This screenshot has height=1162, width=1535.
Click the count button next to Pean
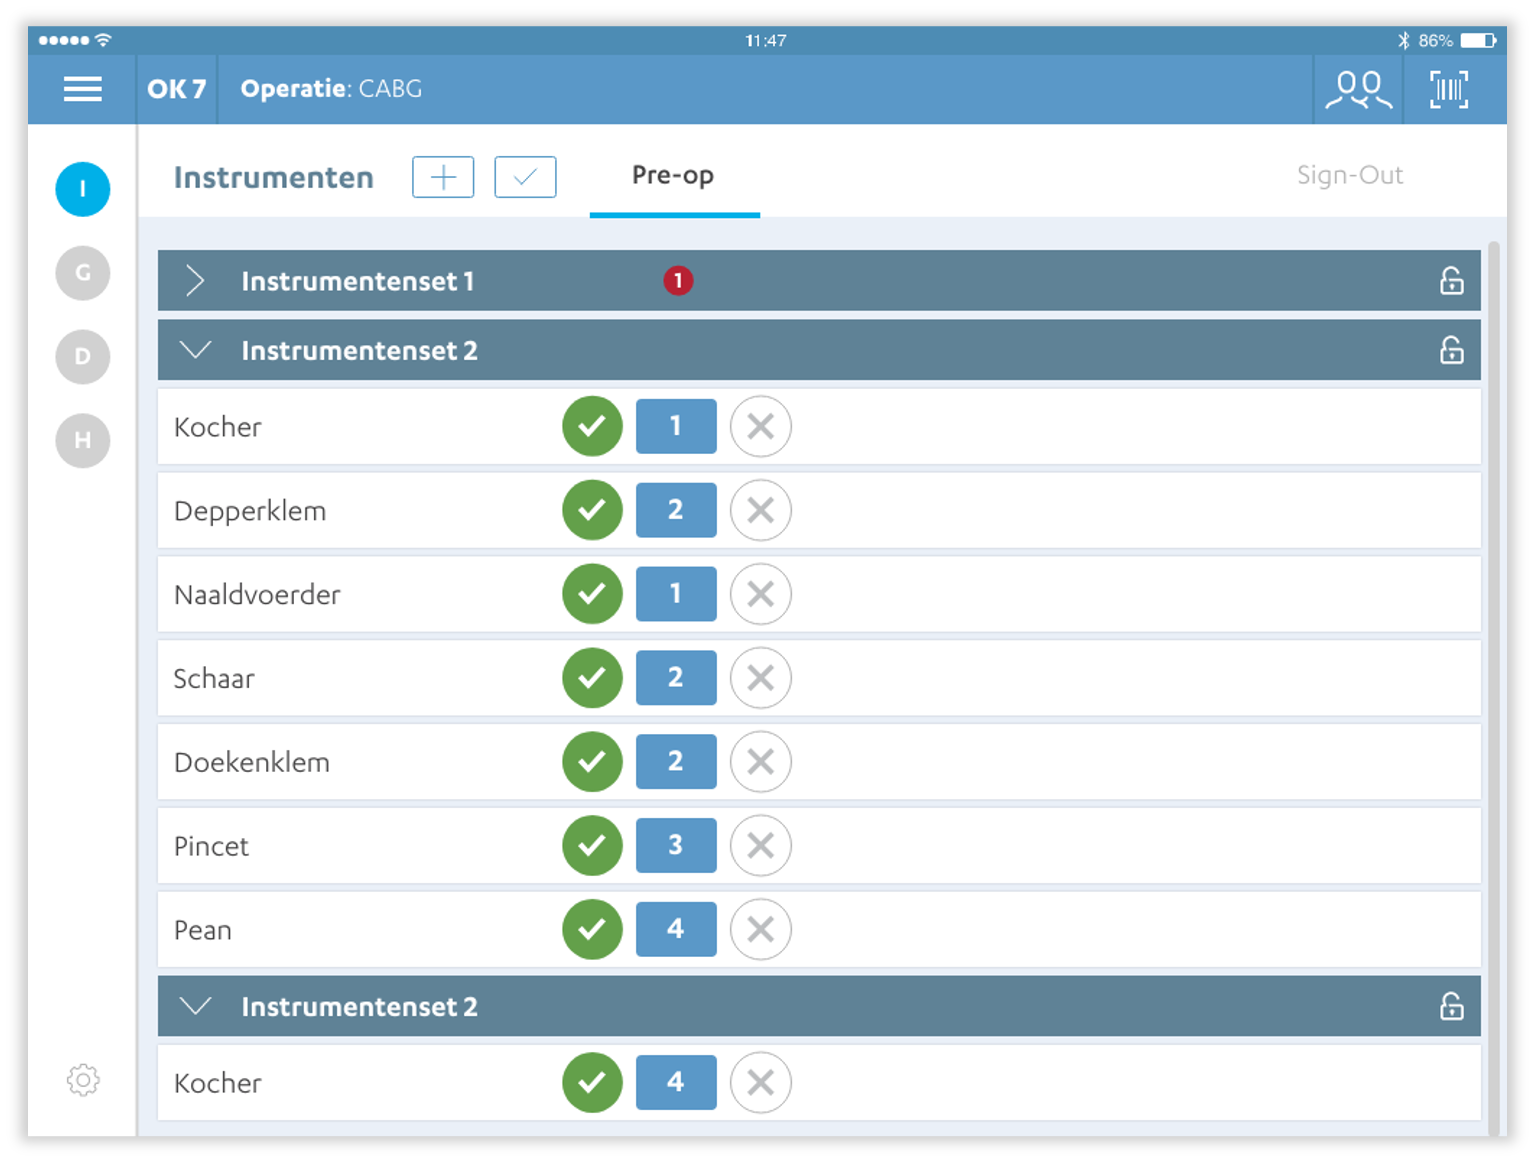(676, 929)
